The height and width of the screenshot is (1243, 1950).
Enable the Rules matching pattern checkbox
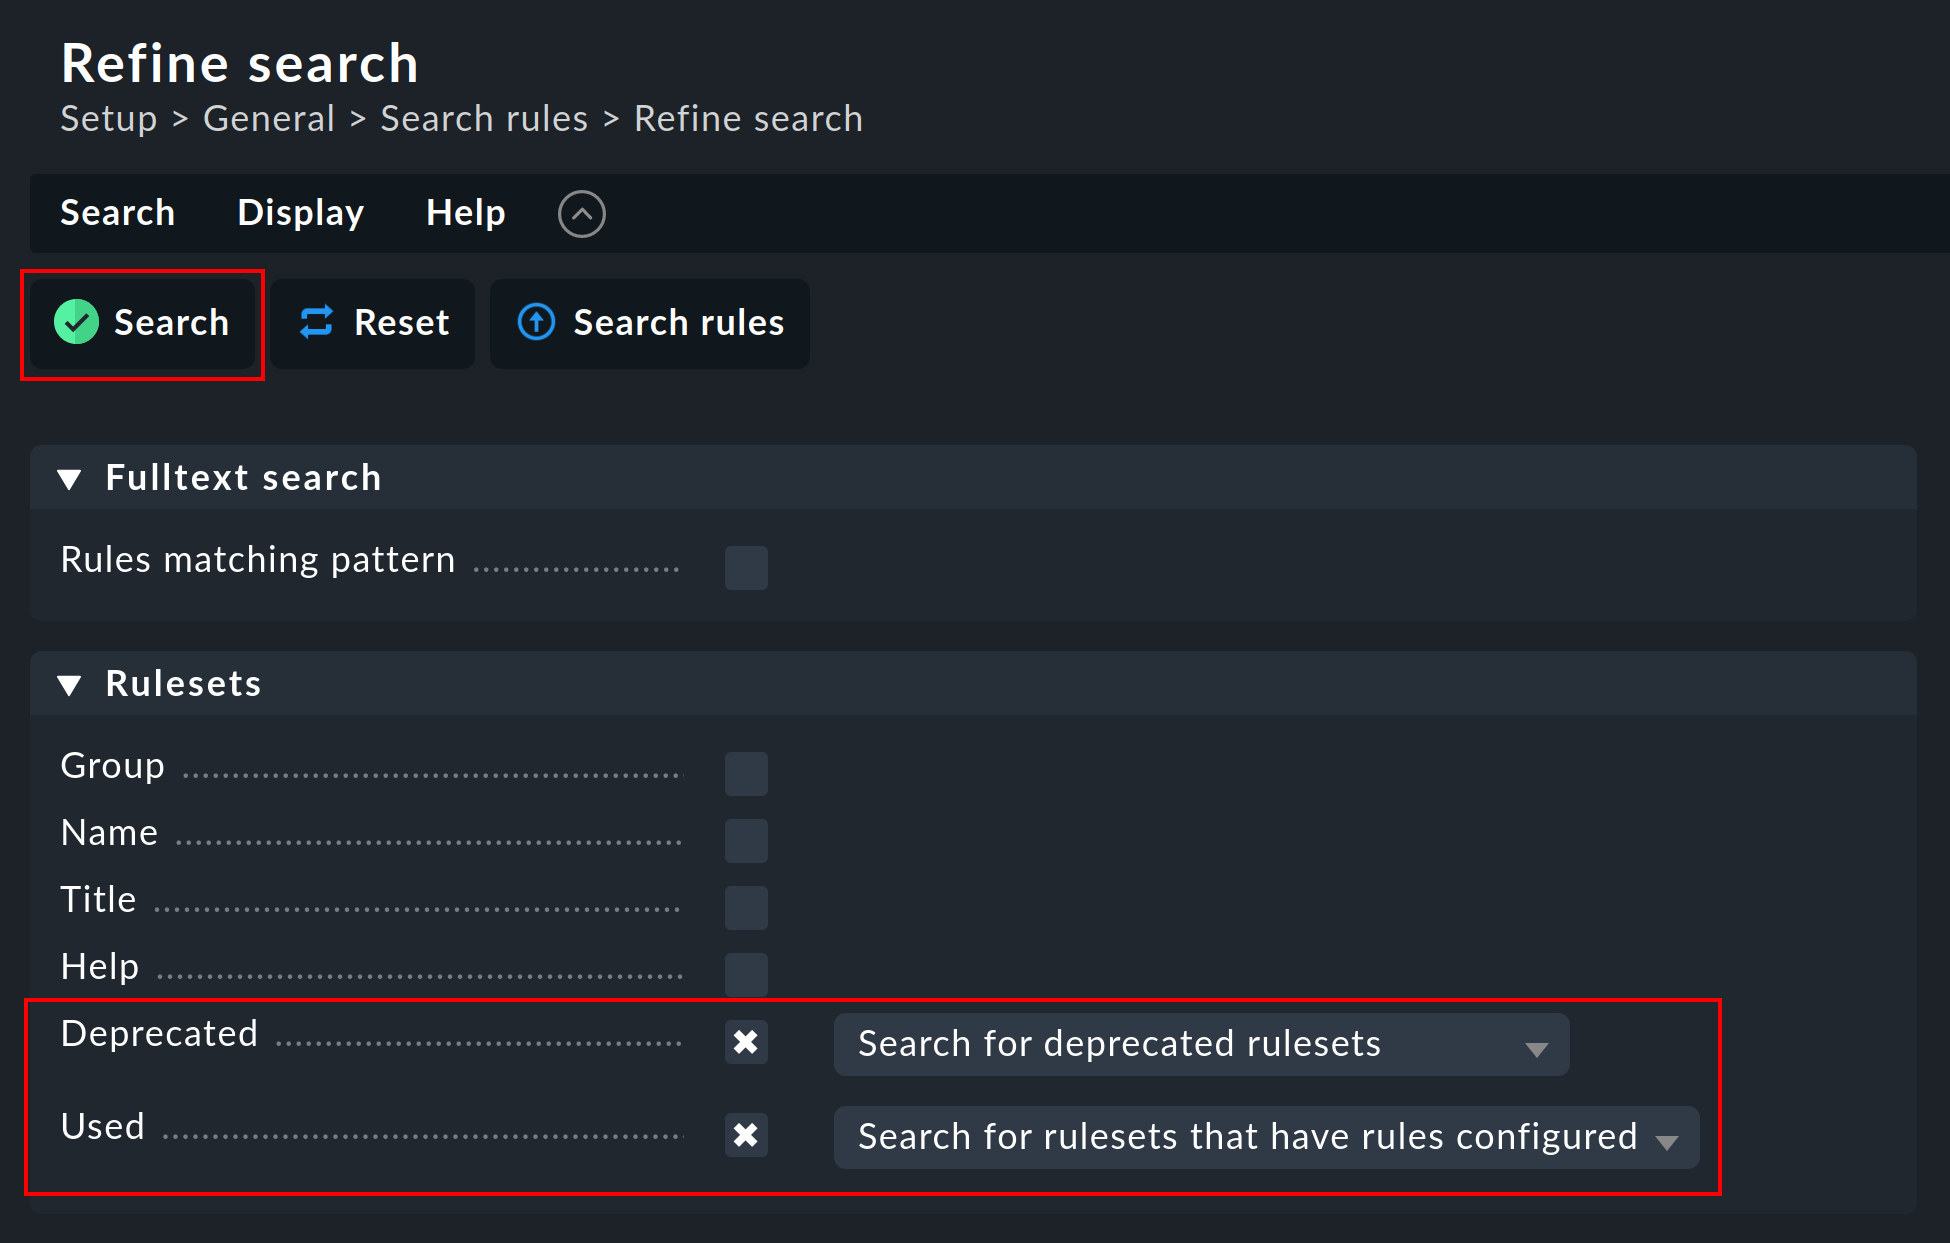point(746,567)
